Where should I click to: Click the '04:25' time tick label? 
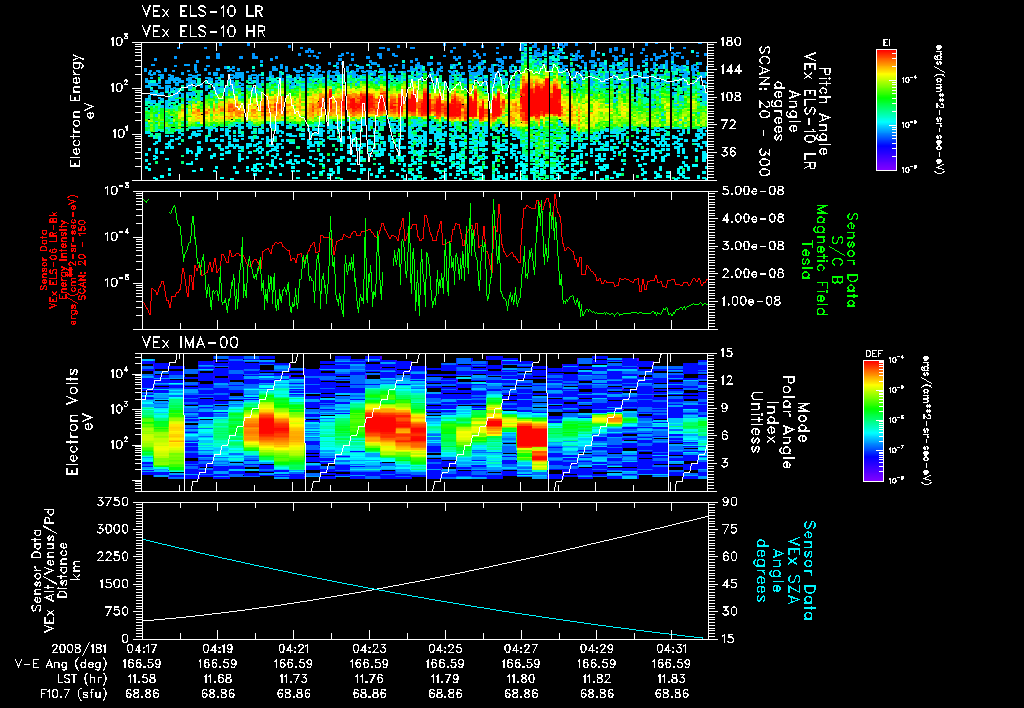point(445,650)
